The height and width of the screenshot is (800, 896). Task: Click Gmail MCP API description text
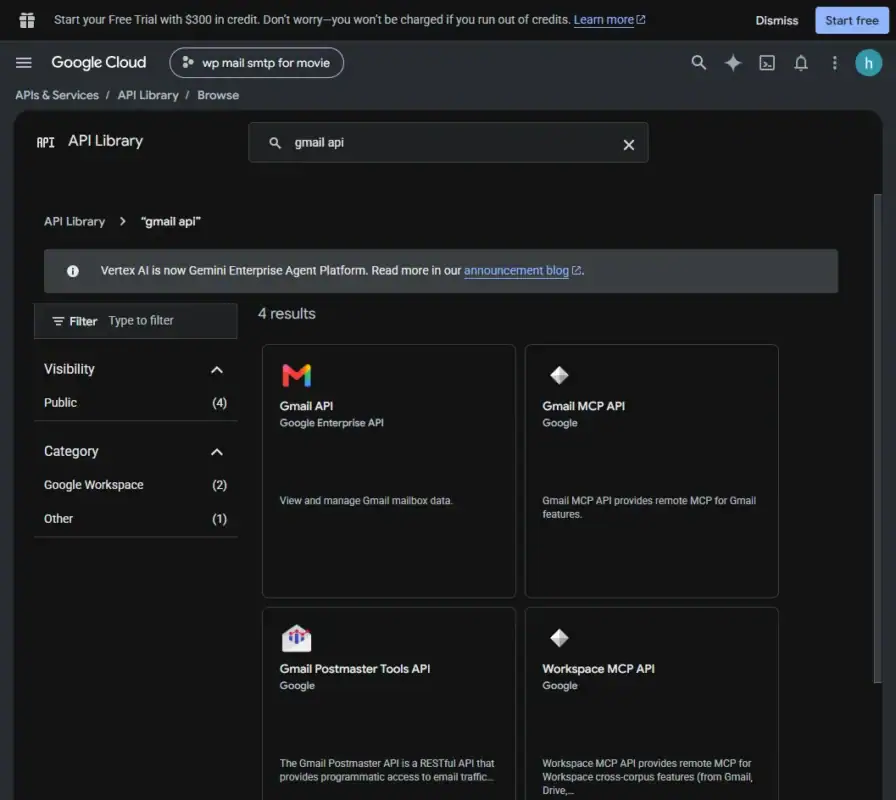(x=649, y=507)
